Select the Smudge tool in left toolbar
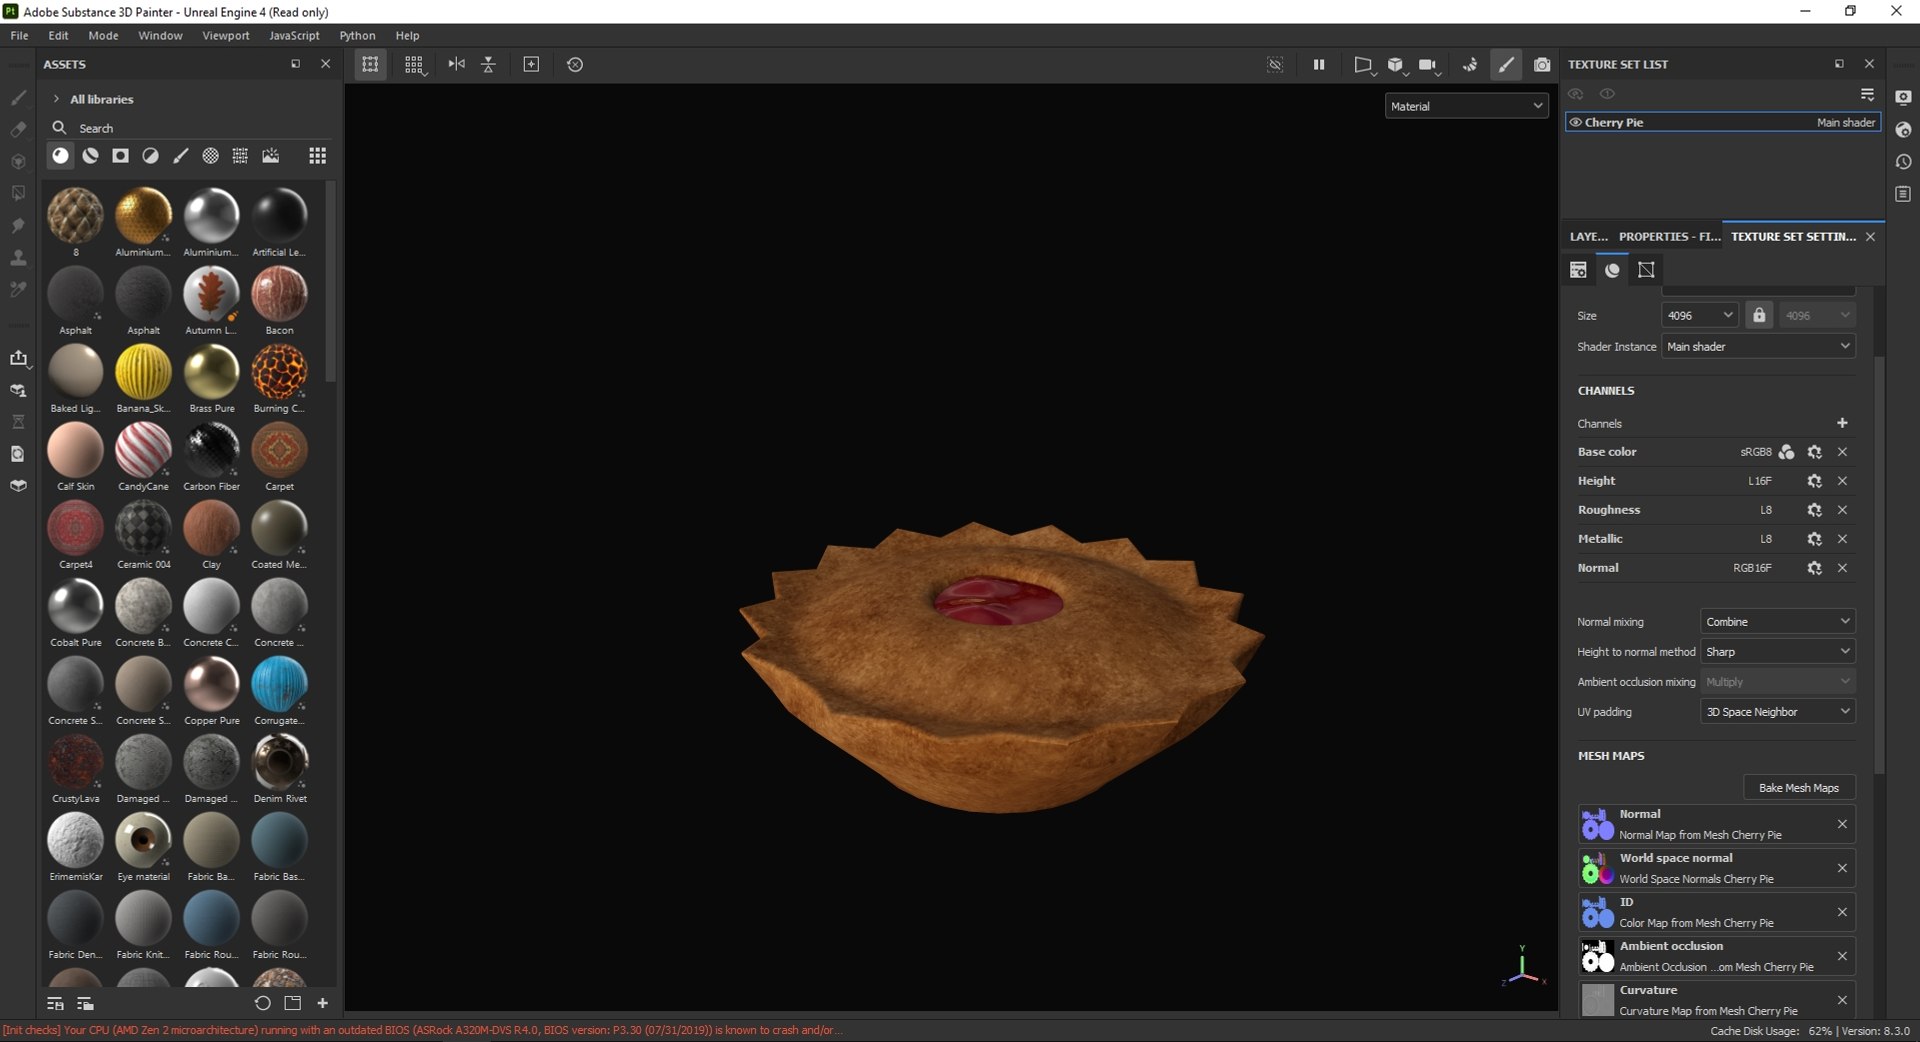Image resolution: width=1920 pixels, height=1042 pixels. (x=18, y=225)
